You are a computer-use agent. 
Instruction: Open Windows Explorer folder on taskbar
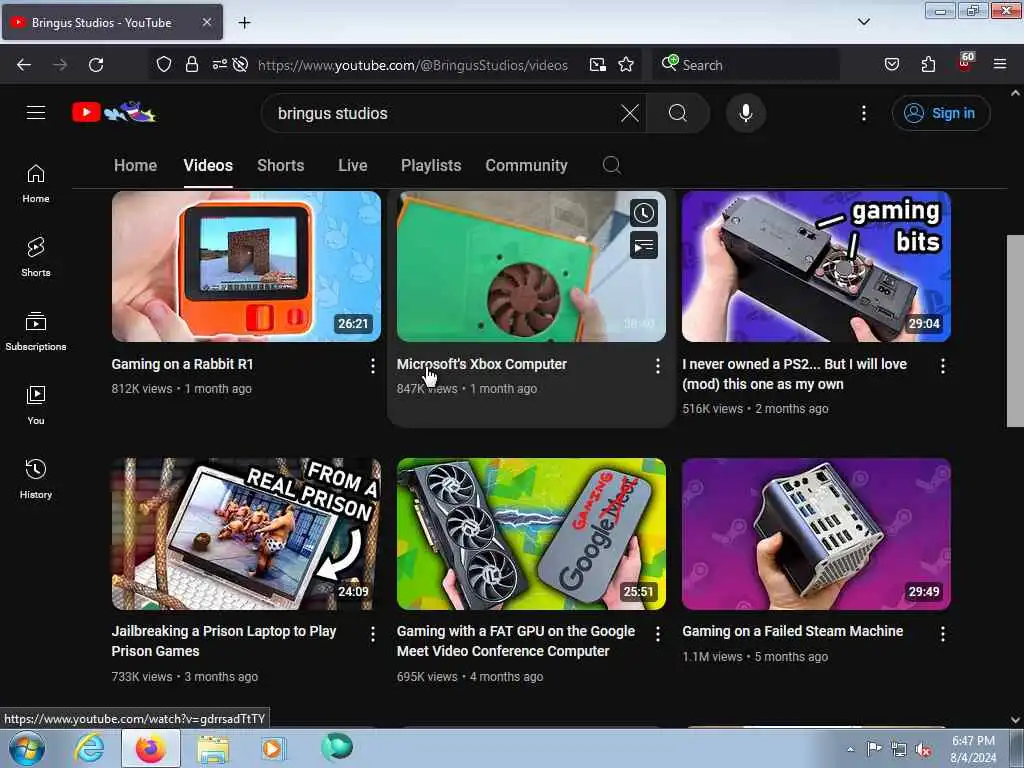click(x=213, y=748)
